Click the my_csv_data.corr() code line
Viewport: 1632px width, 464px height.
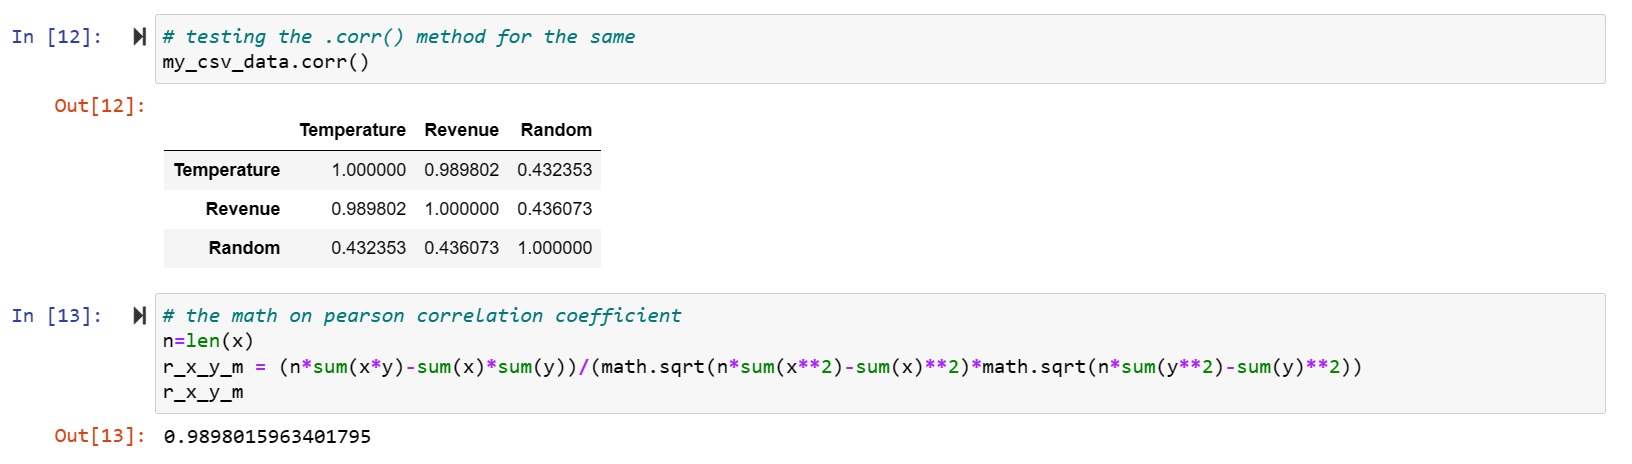pyautogui.click(x=266, y=62)
